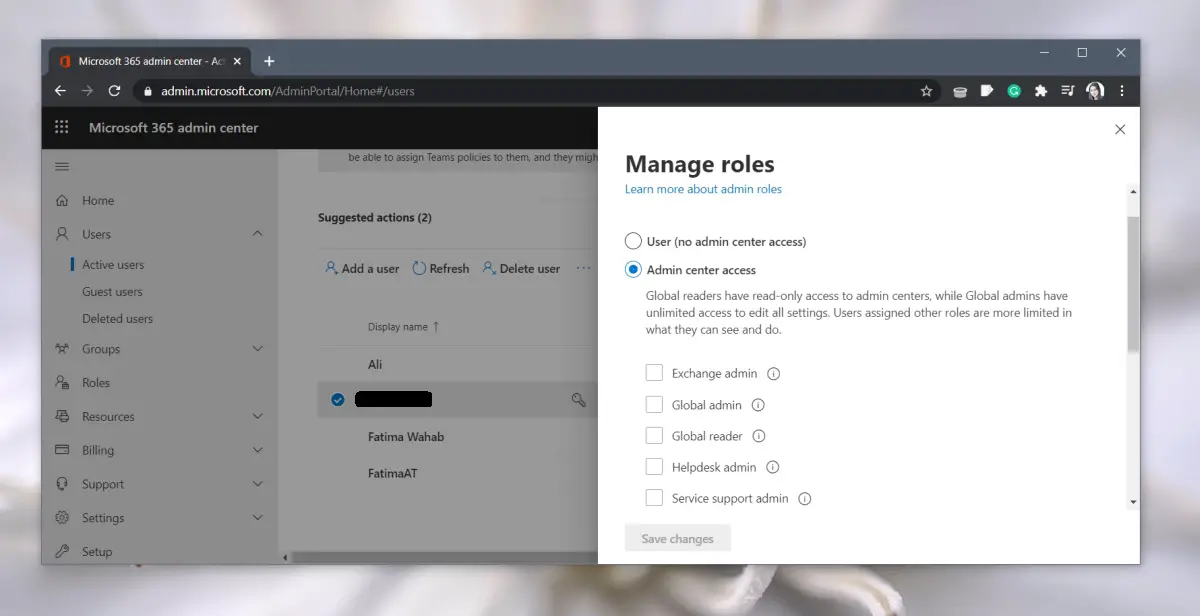Open Guest users page
This screenshot has width=1200, height=616.
tap(112, 292)
